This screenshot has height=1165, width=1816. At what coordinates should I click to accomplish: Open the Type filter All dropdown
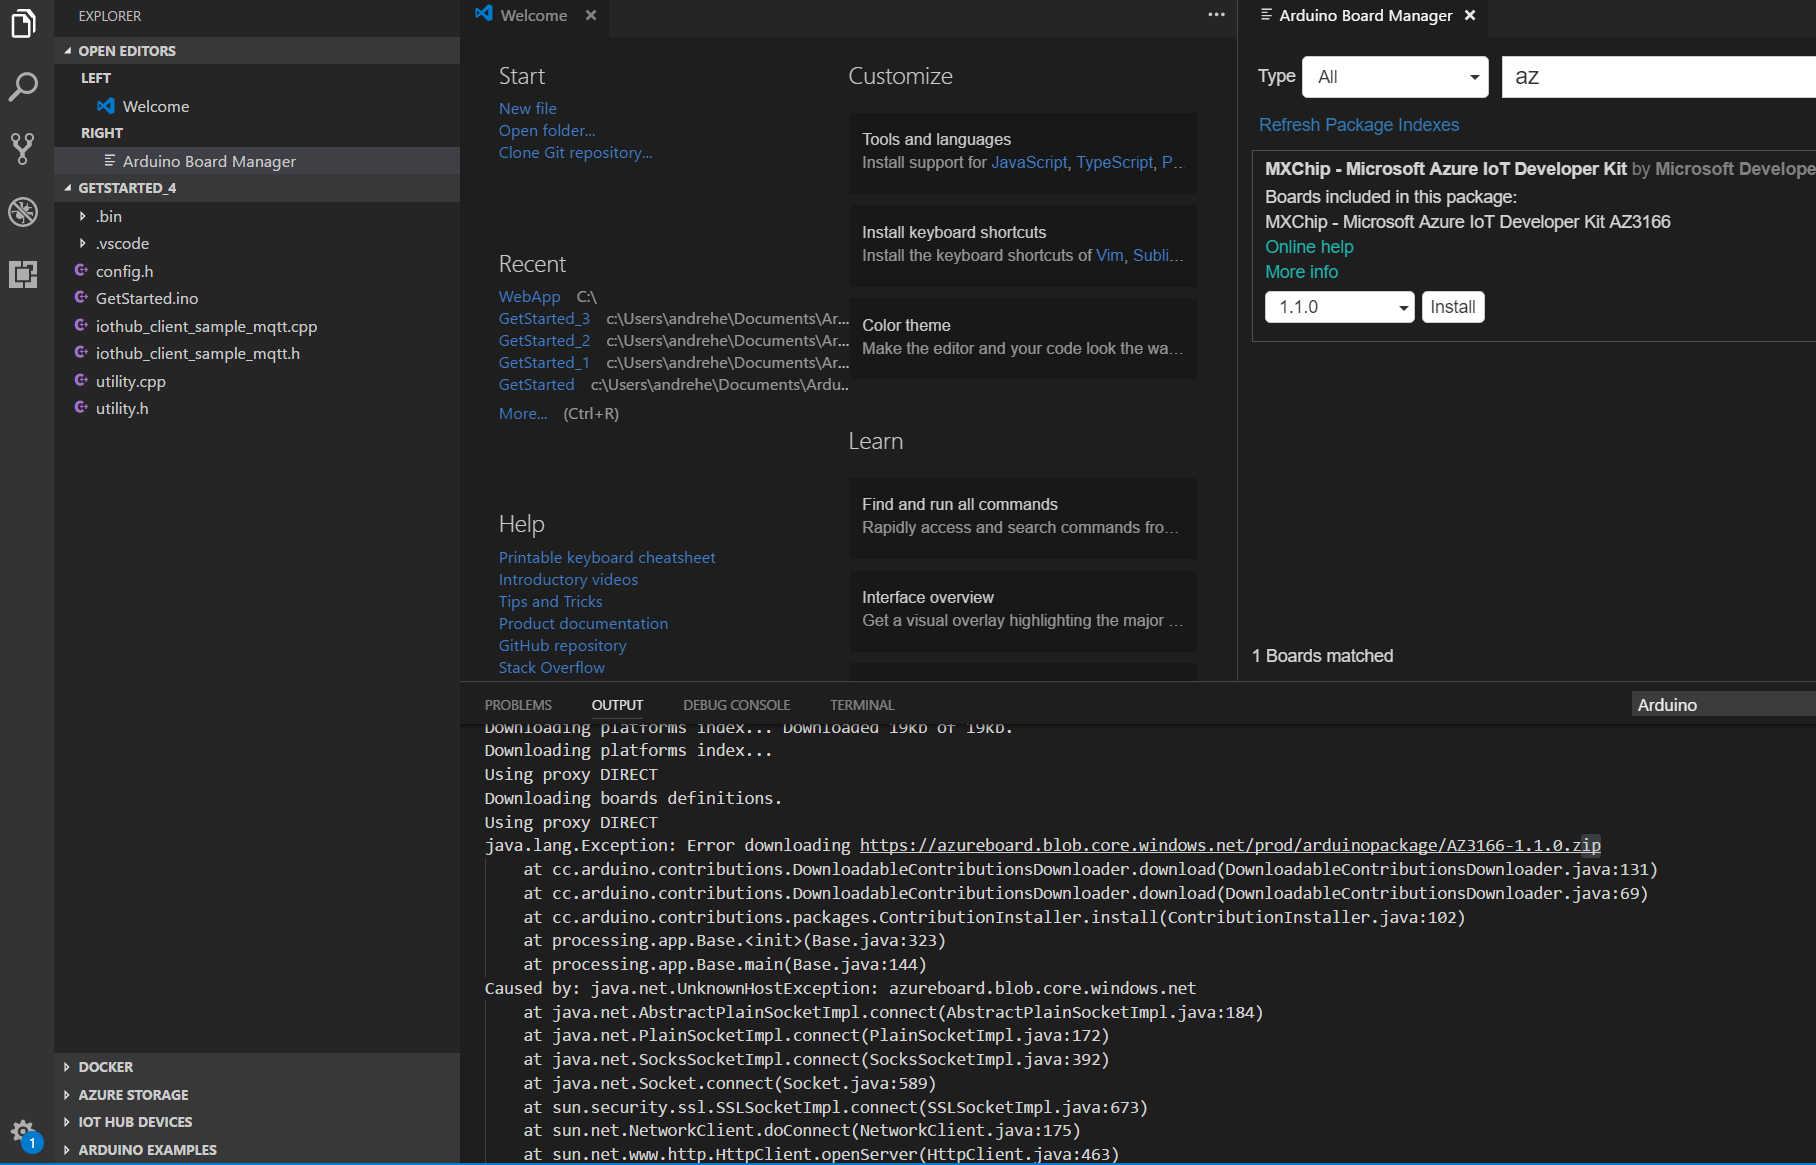tap(1395, 76)
